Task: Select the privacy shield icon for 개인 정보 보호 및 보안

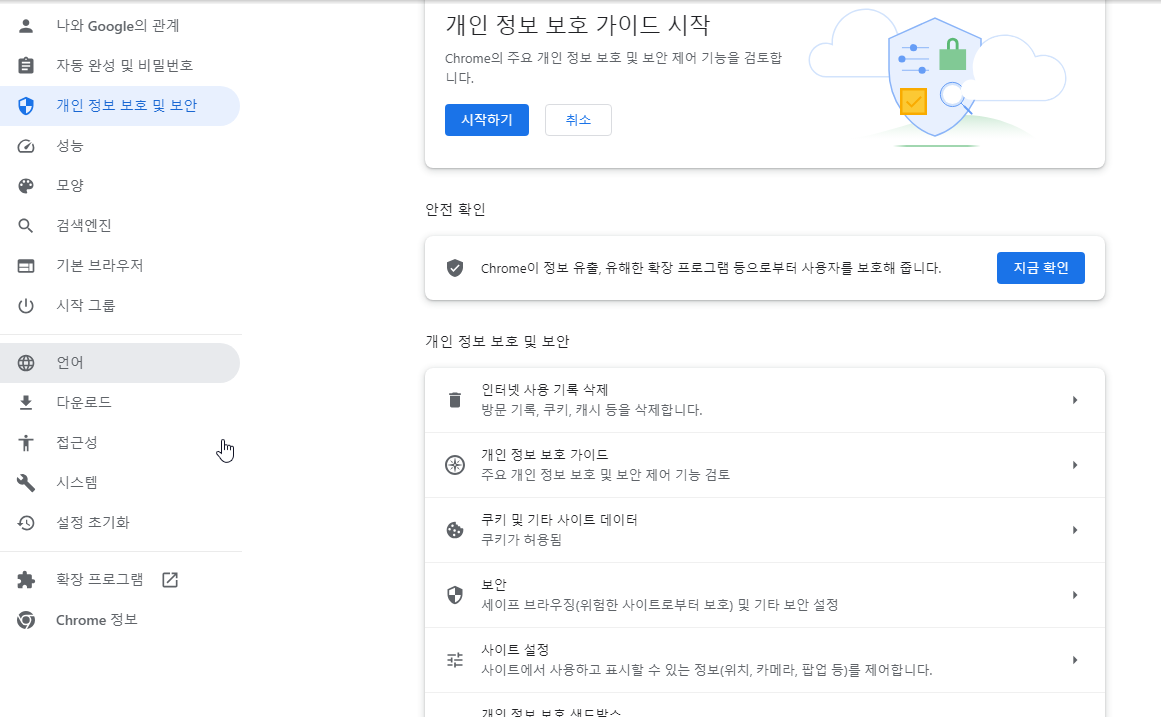Action: (25, 105)
